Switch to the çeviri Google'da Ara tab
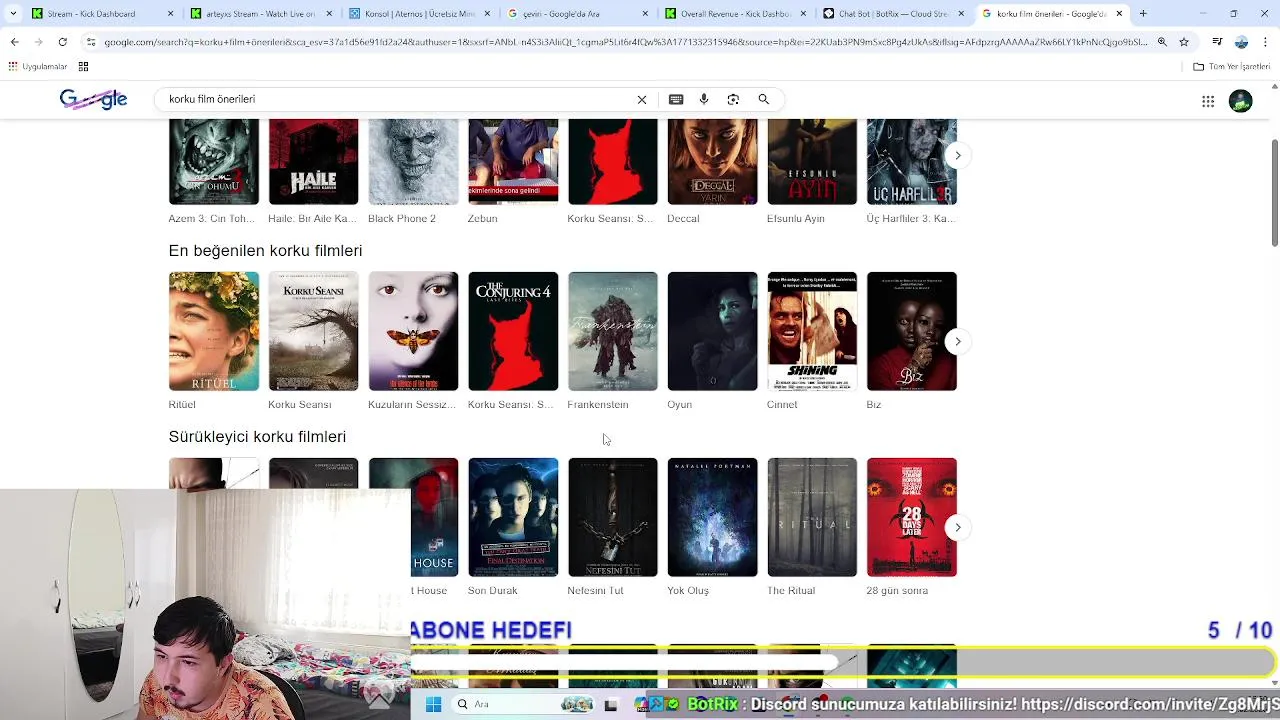1280x720 pixels. (578, 14)
